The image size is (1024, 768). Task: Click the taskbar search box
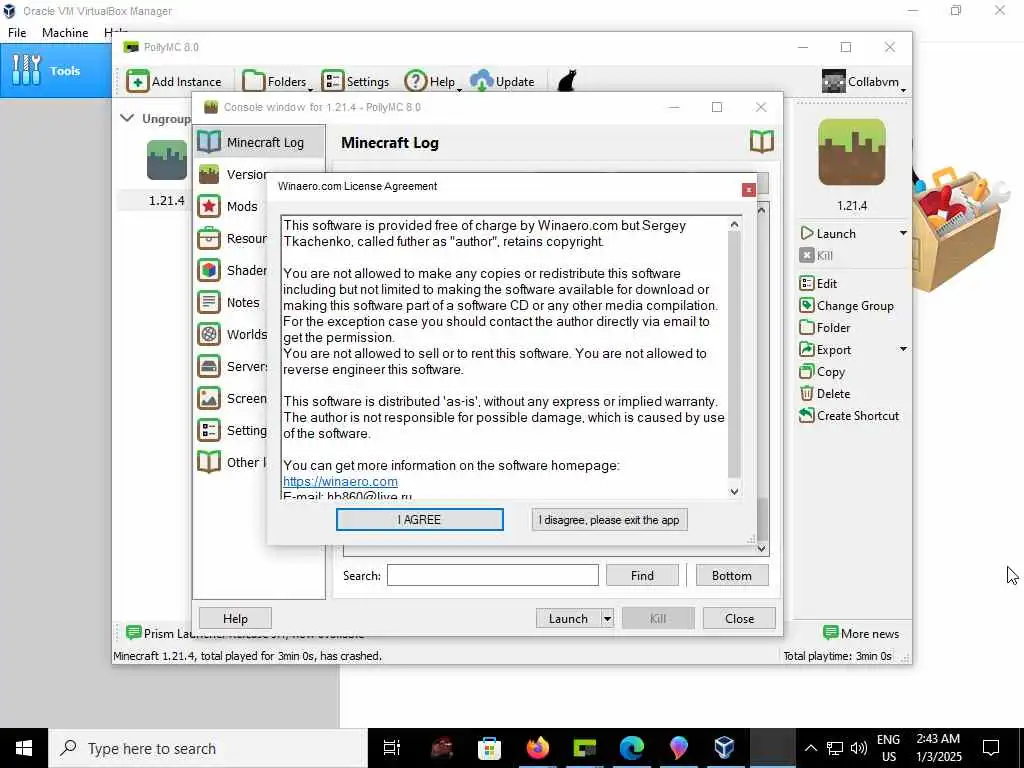tap(208, 748)
